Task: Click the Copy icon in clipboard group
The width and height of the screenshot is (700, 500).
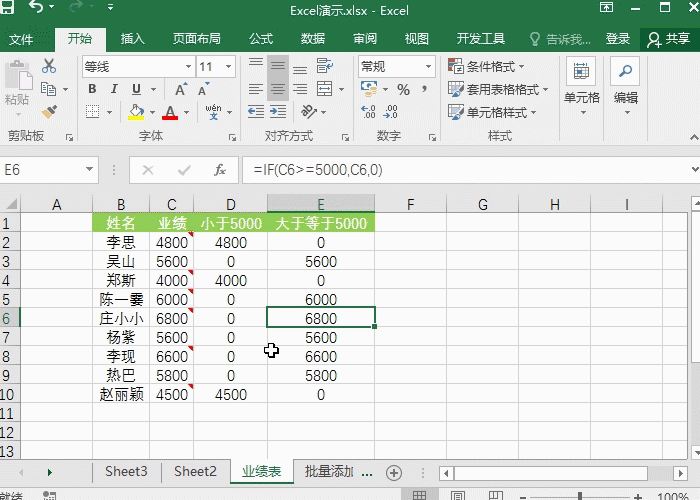Action: click(x=48, y=89)
